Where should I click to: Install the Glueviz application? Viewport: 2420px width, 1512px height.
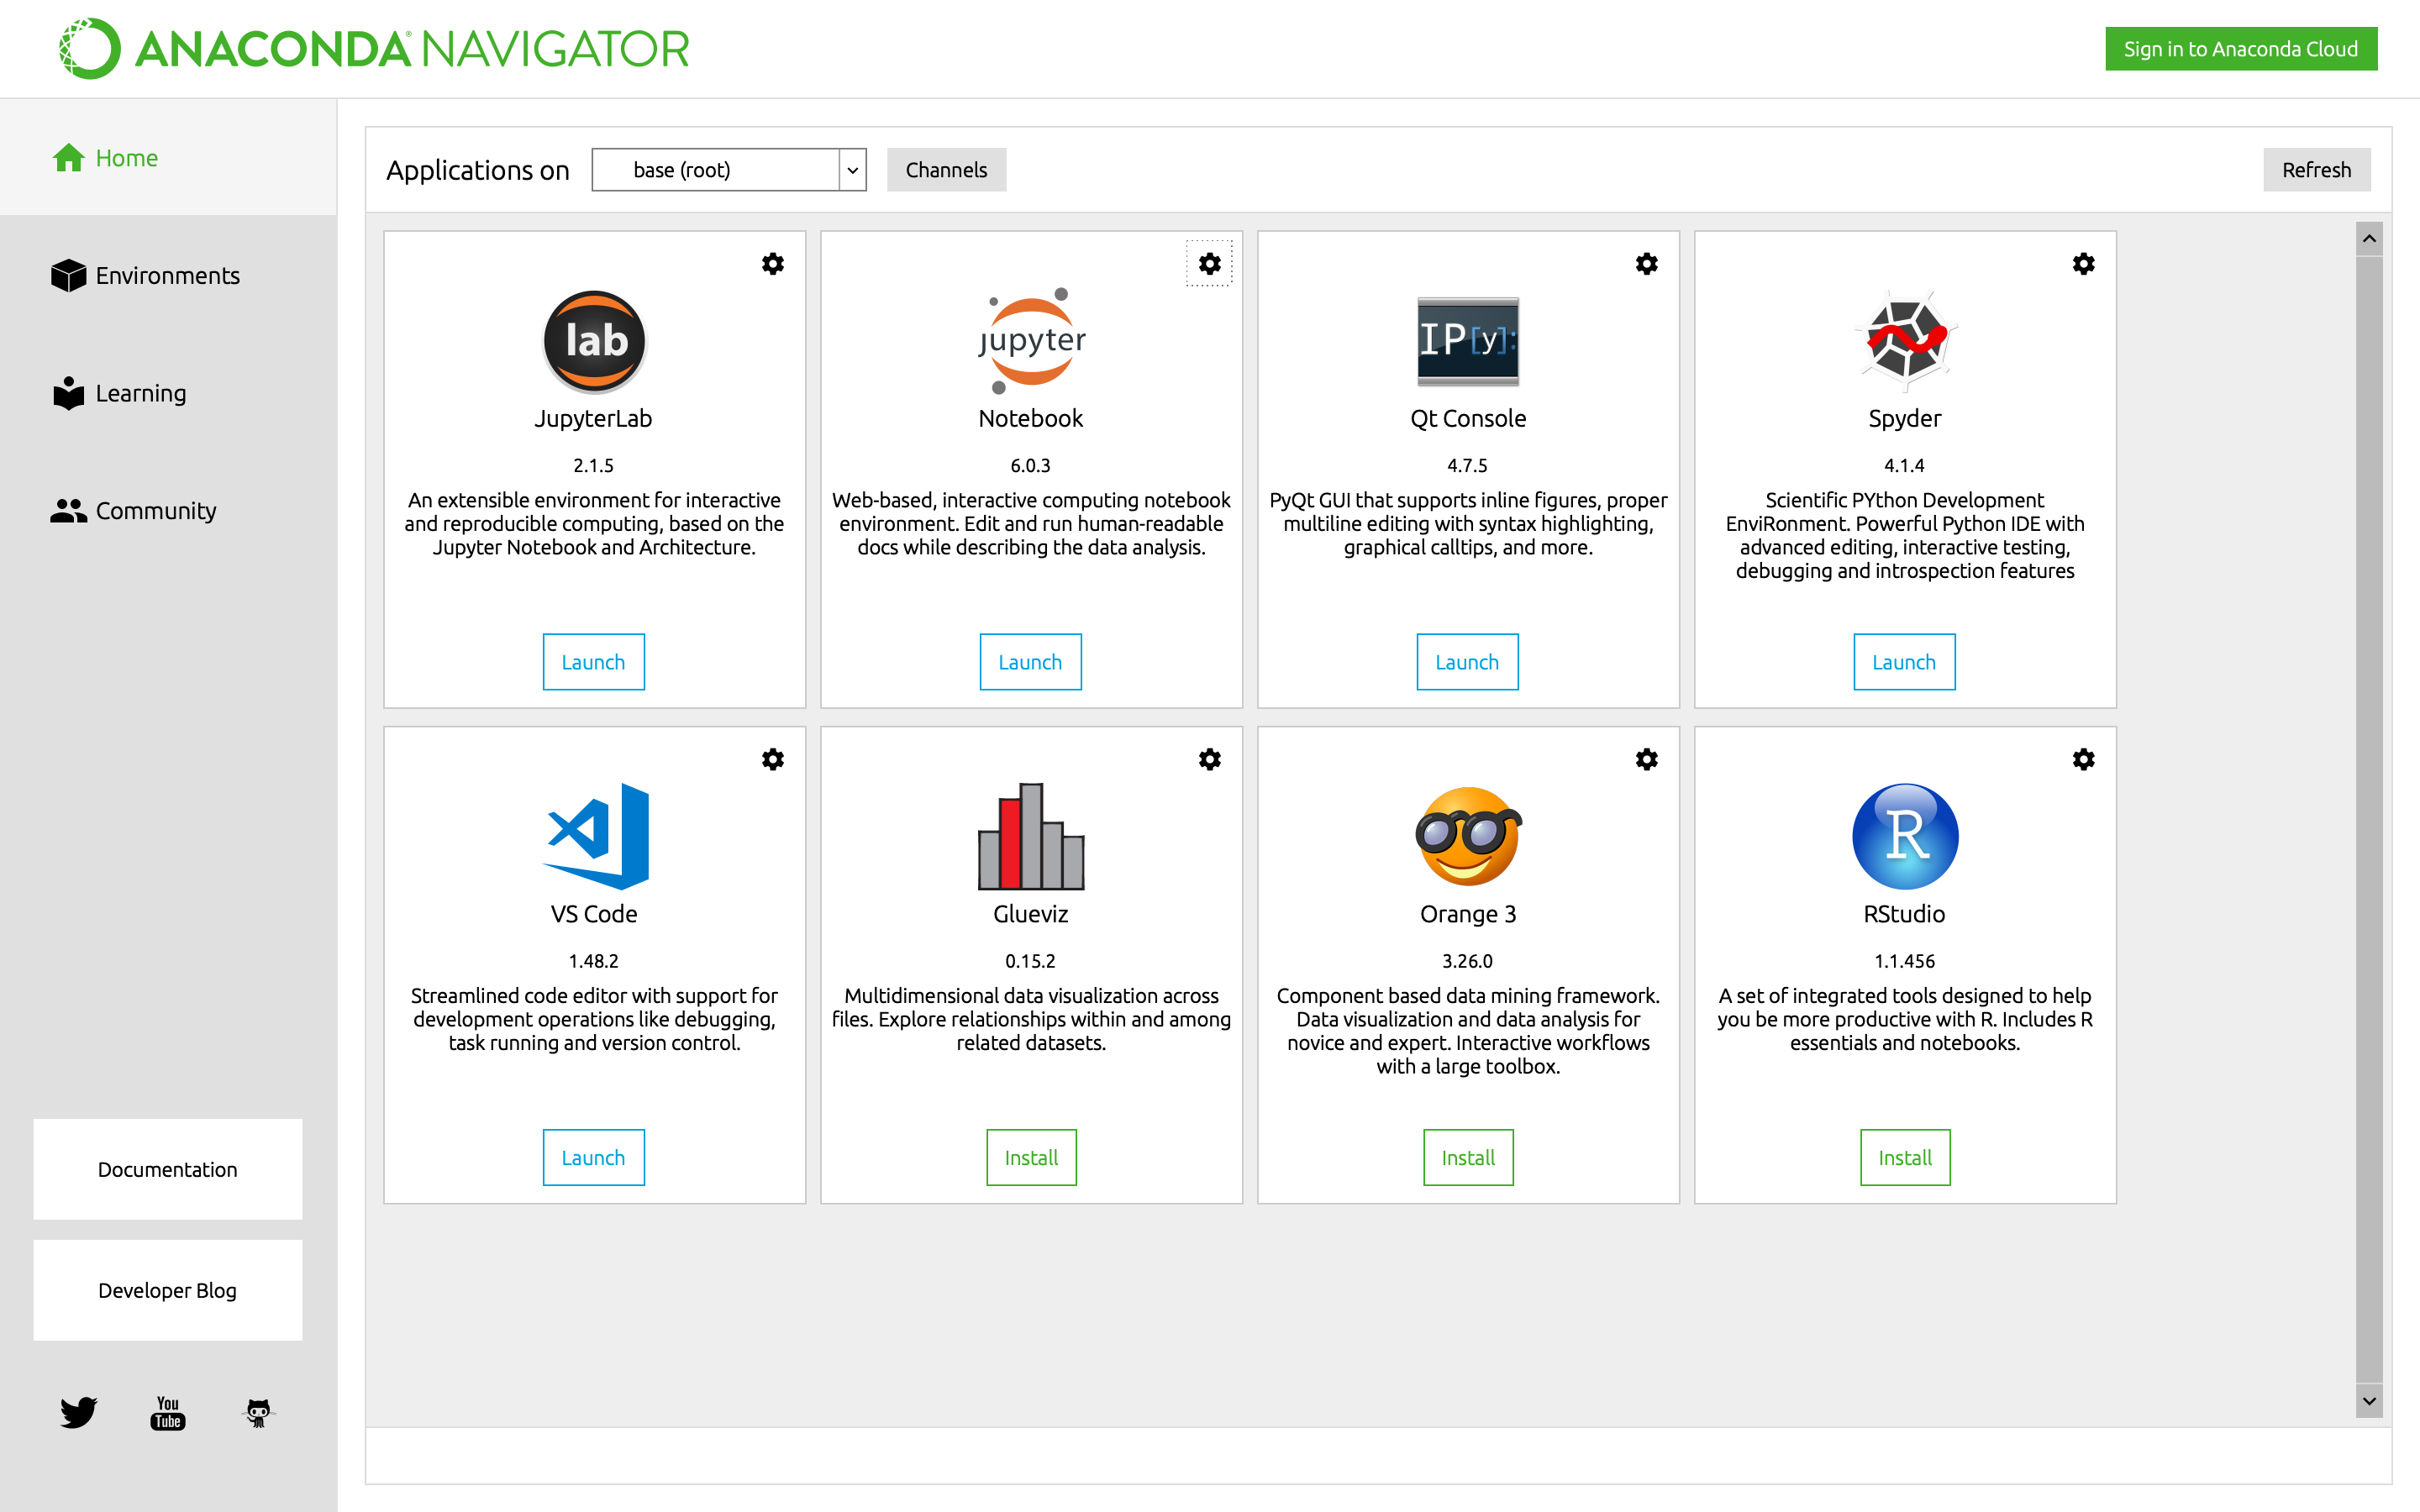pos(1030,1157)
